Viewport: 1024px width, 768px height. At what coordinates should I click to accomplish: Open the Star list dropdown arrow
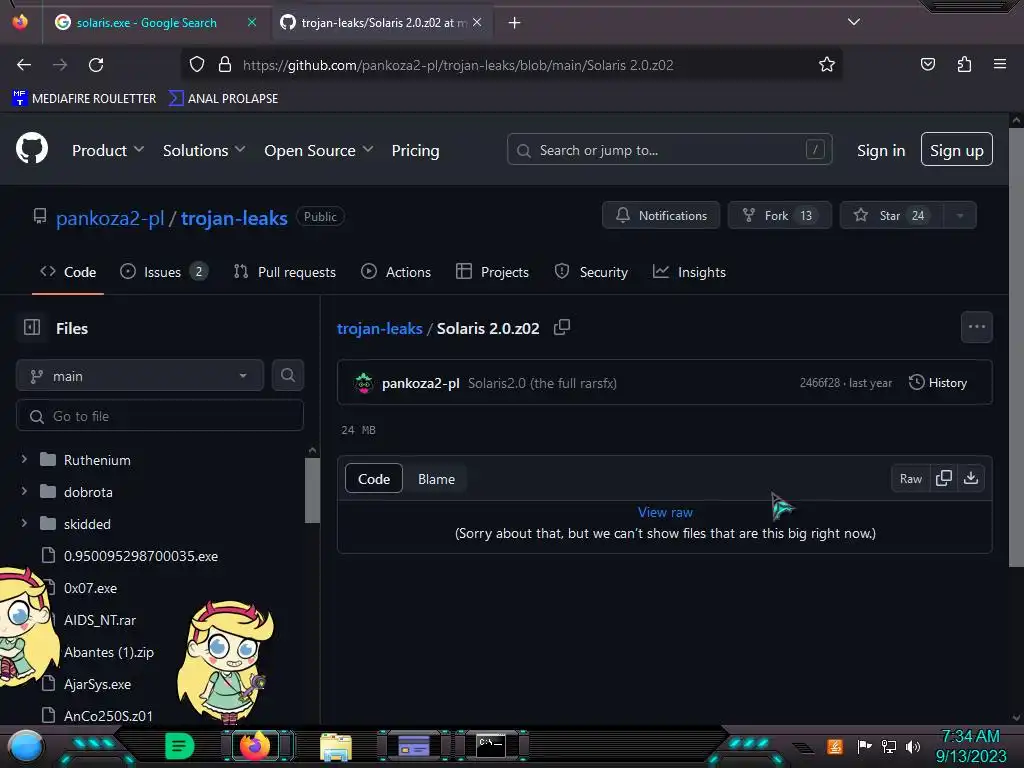(x=959, y=216)
